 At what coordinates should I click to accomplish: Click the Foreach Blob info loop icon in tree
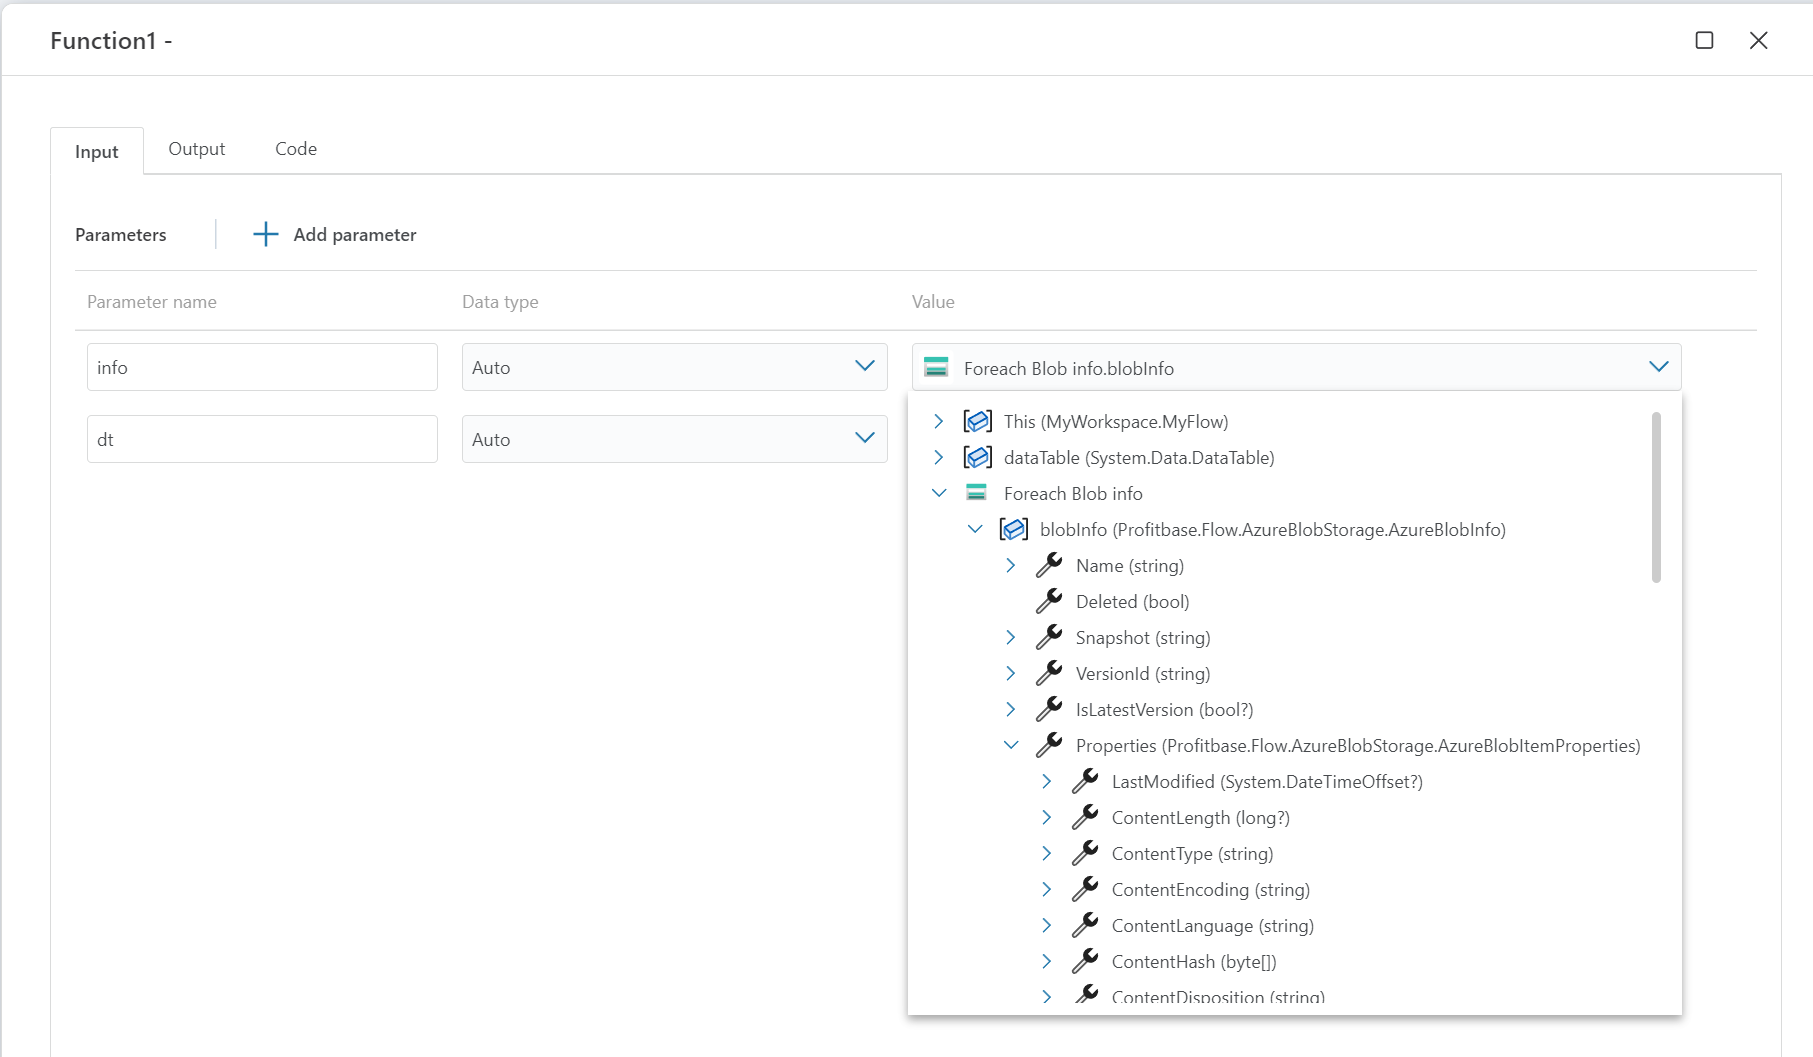[x=976, y=493]
